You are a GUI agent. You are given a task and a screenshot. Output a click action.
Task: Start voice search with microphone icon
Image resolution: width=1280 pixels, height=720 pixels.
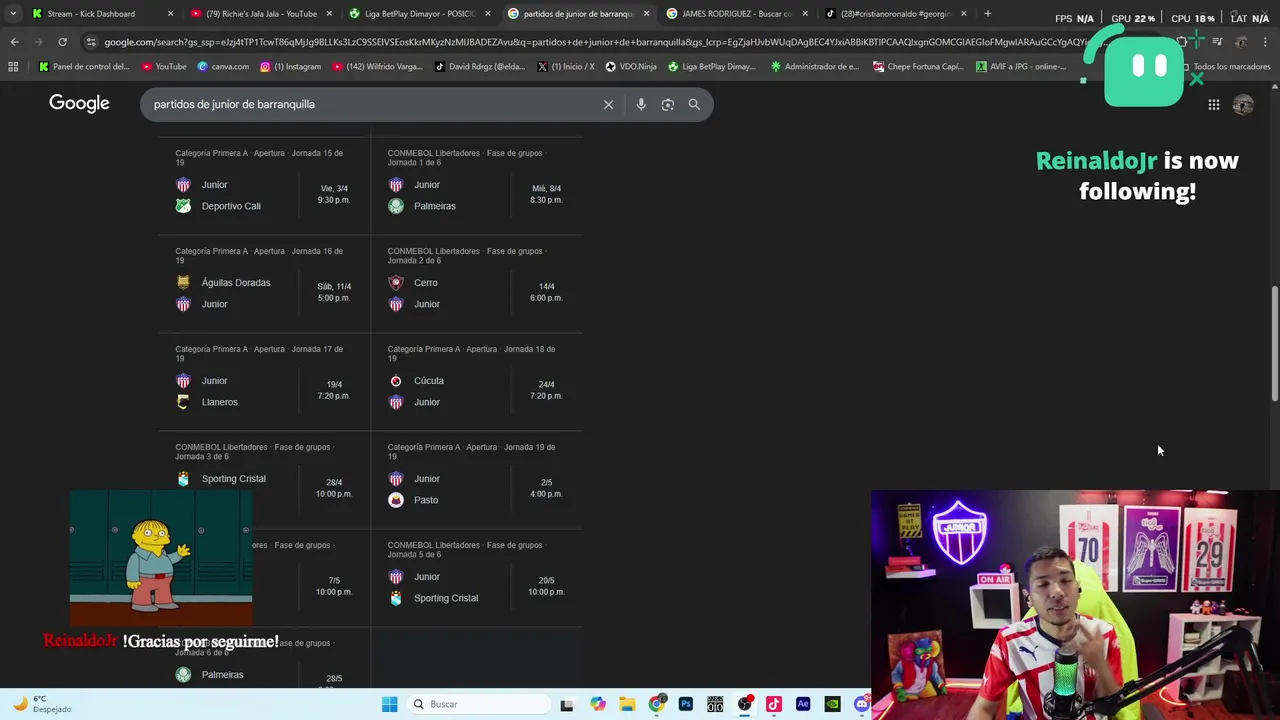[641, 104]
